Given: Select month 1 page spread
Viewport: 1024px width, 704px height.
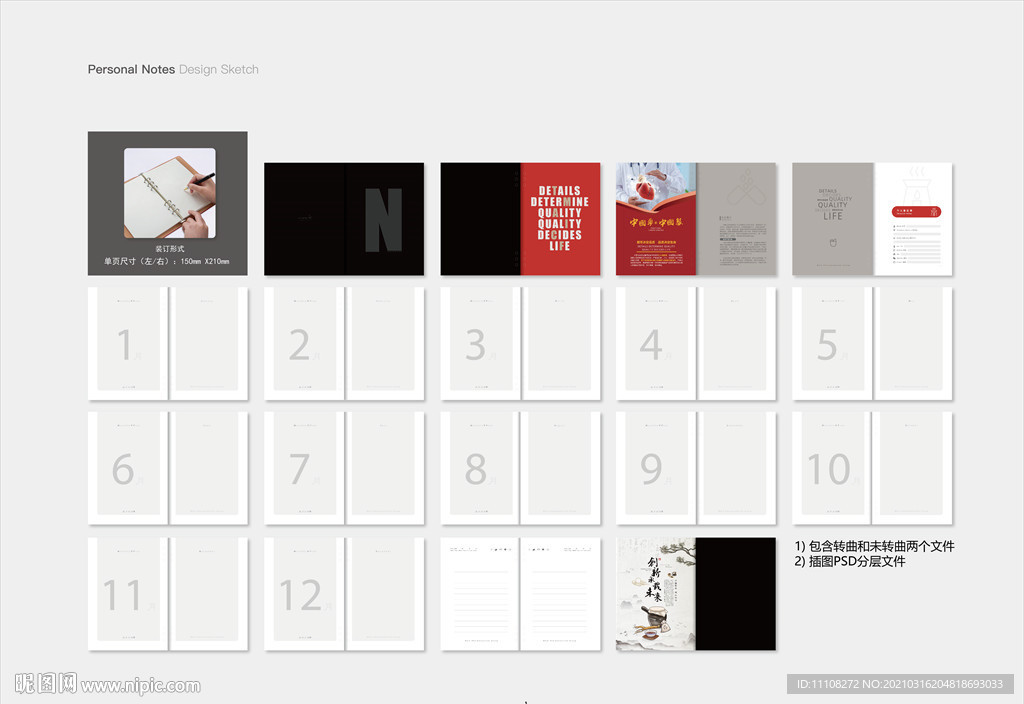Looking at the screenshot, I should (x=168, y=344).
